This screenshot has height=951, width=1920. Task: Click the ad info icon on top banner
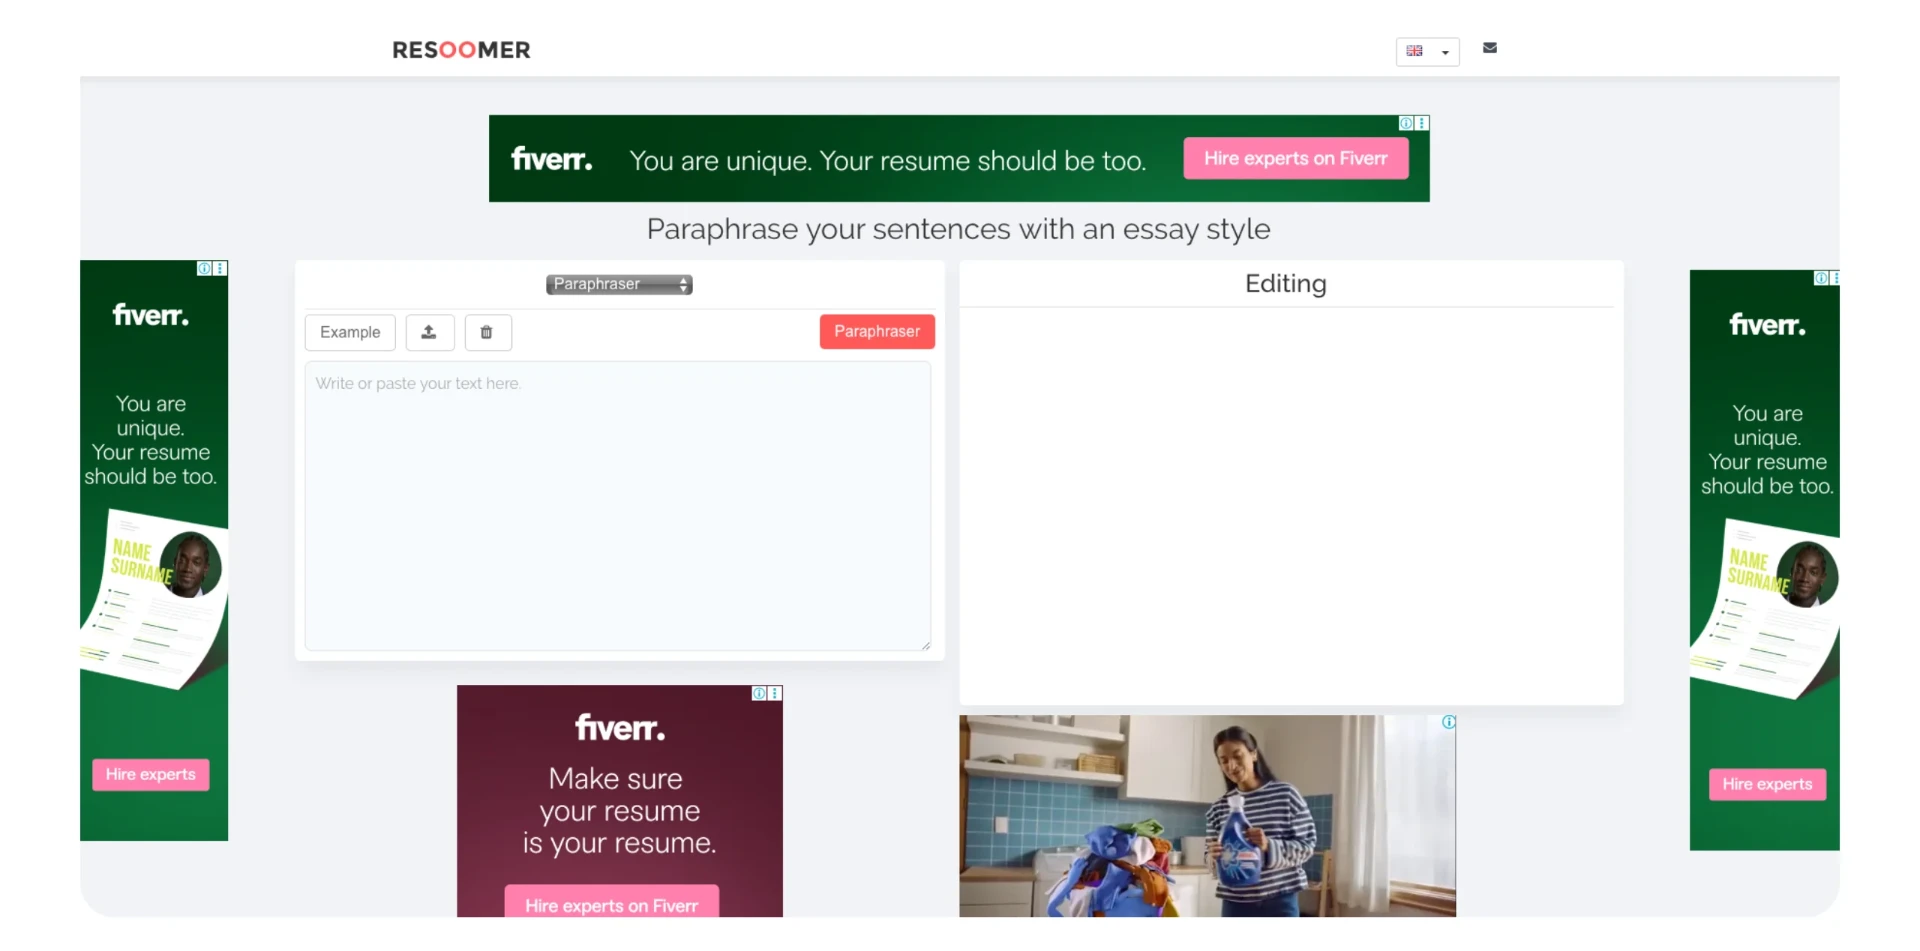pyautogui.click(x=1406, y=123)
